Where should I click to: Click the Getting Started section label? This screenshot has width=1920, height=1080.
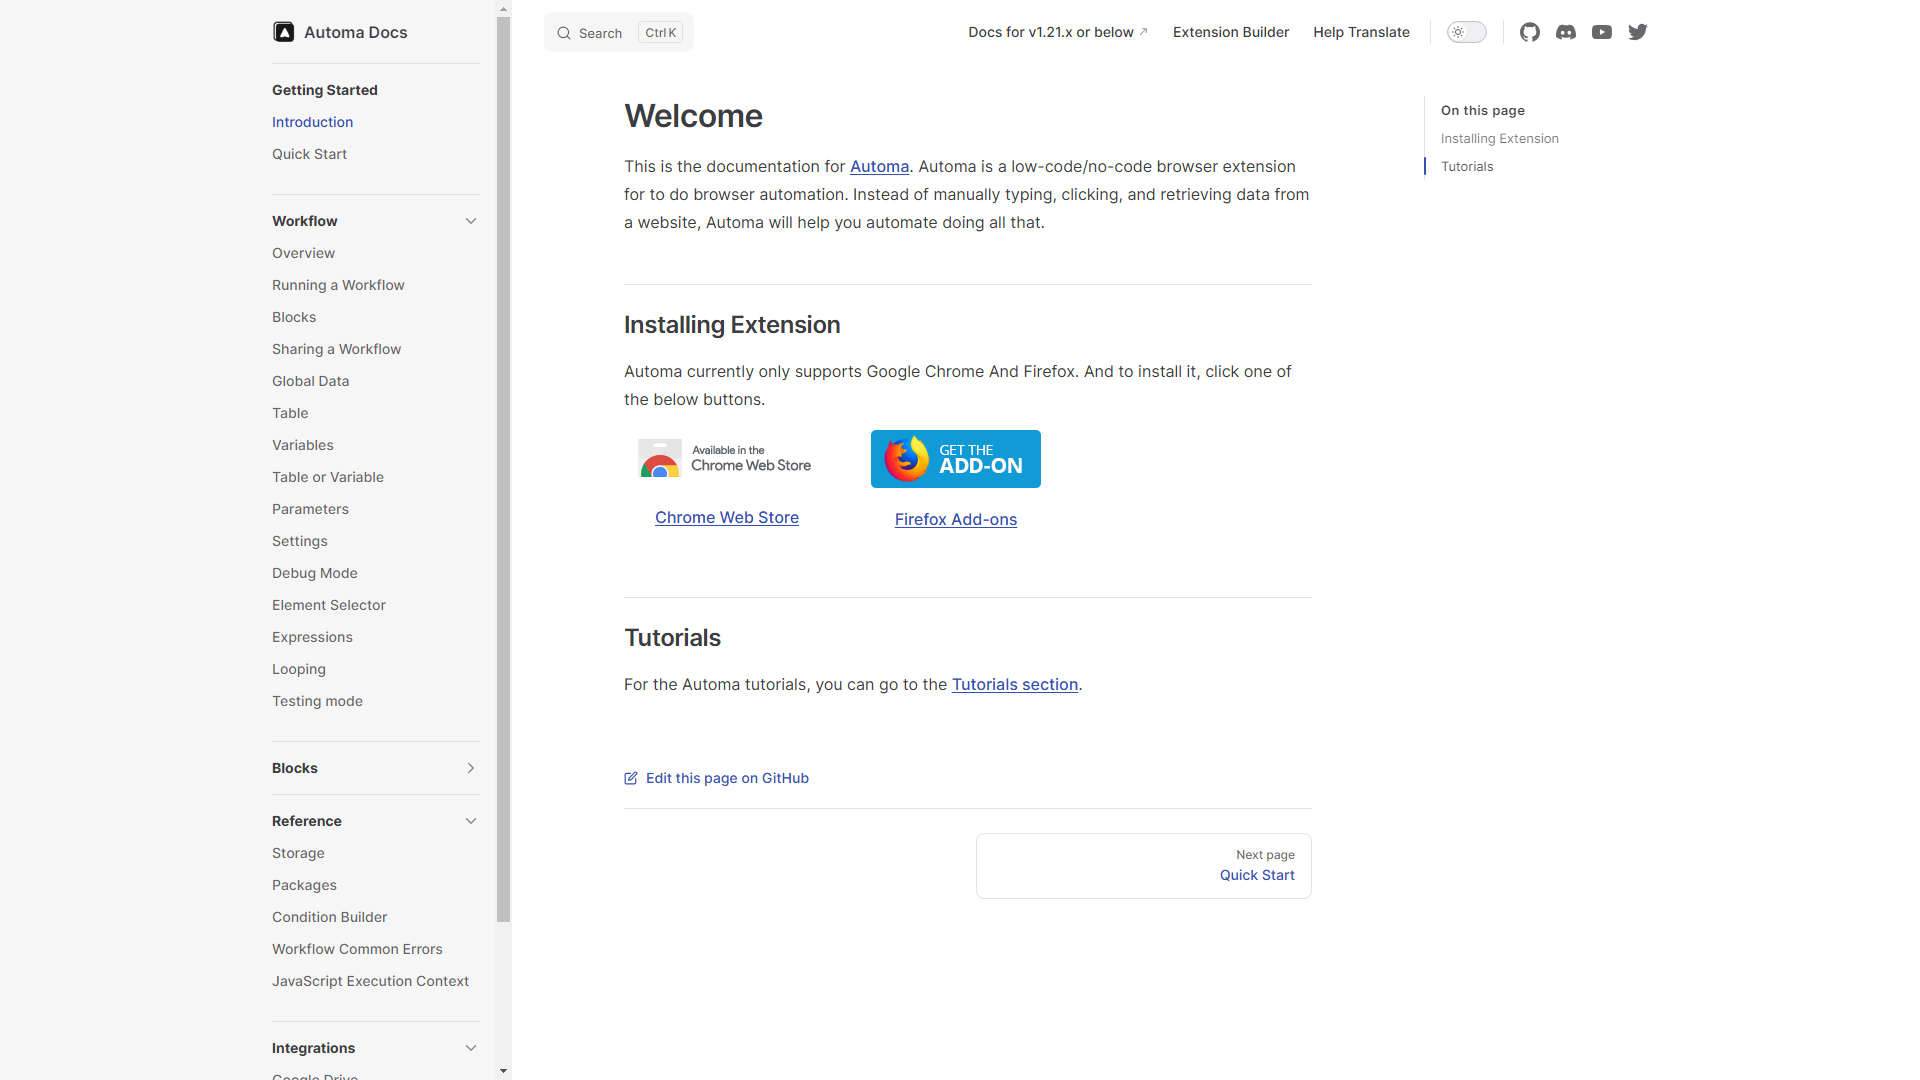[325, 90]
